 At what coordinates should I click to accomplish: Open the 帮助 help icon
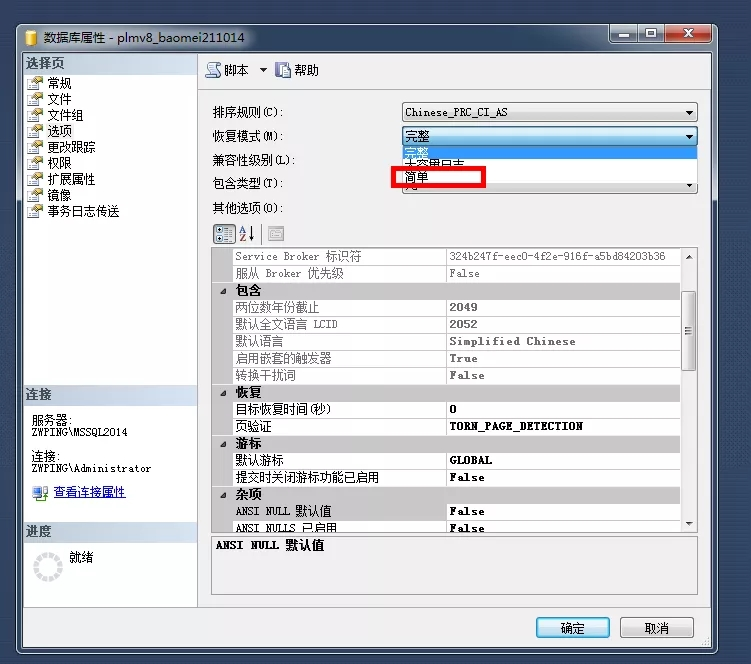click(283, 70)
